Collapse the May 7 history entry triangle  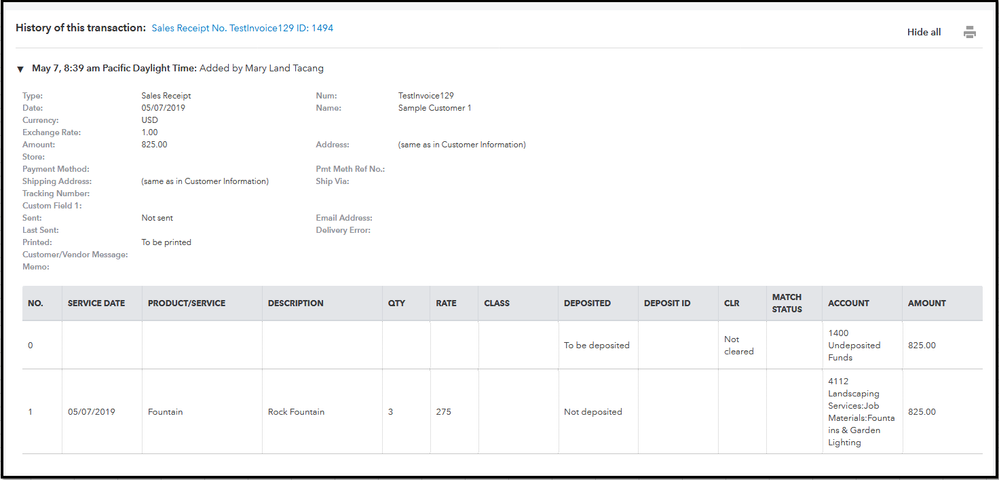click(20, 69)
